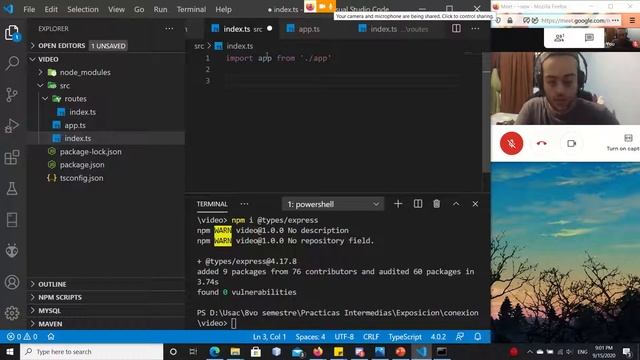Open the Run menu

160,9
